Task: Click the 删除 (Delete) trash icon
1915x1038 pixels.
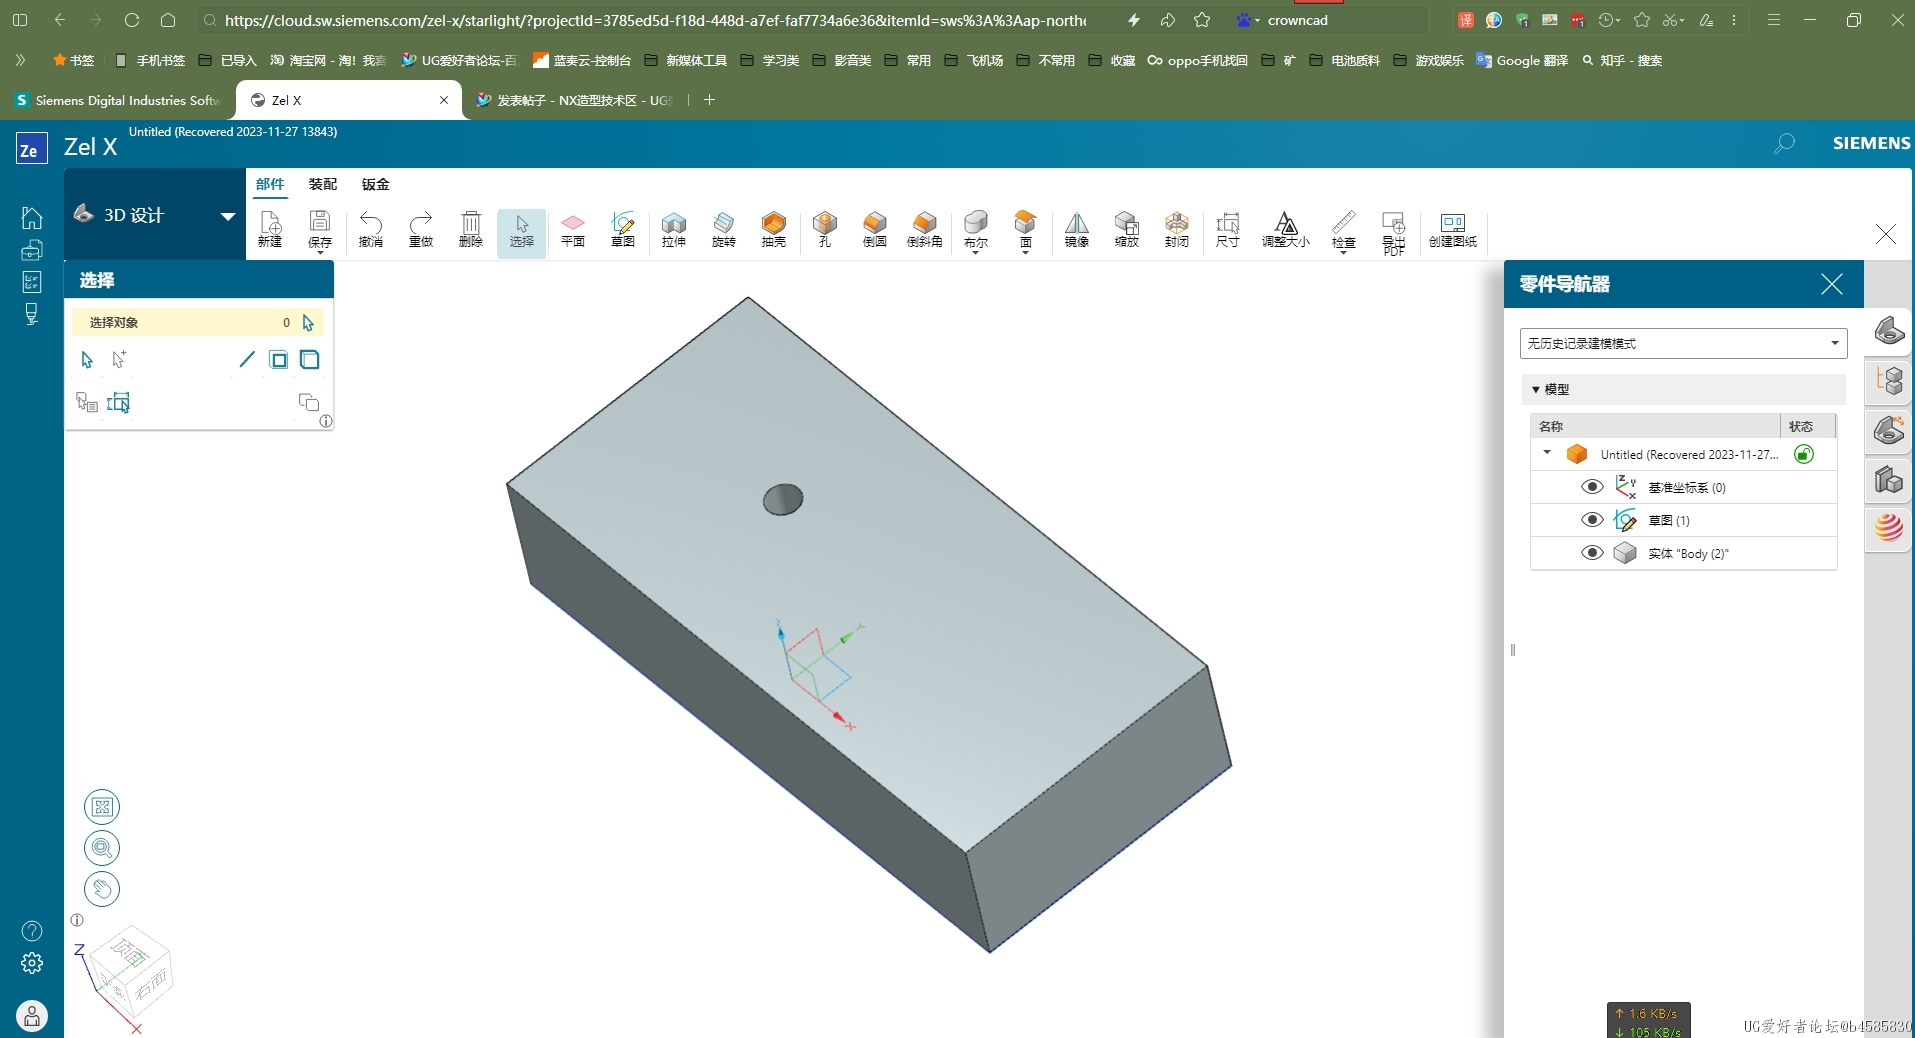Action: click(471, 229)
